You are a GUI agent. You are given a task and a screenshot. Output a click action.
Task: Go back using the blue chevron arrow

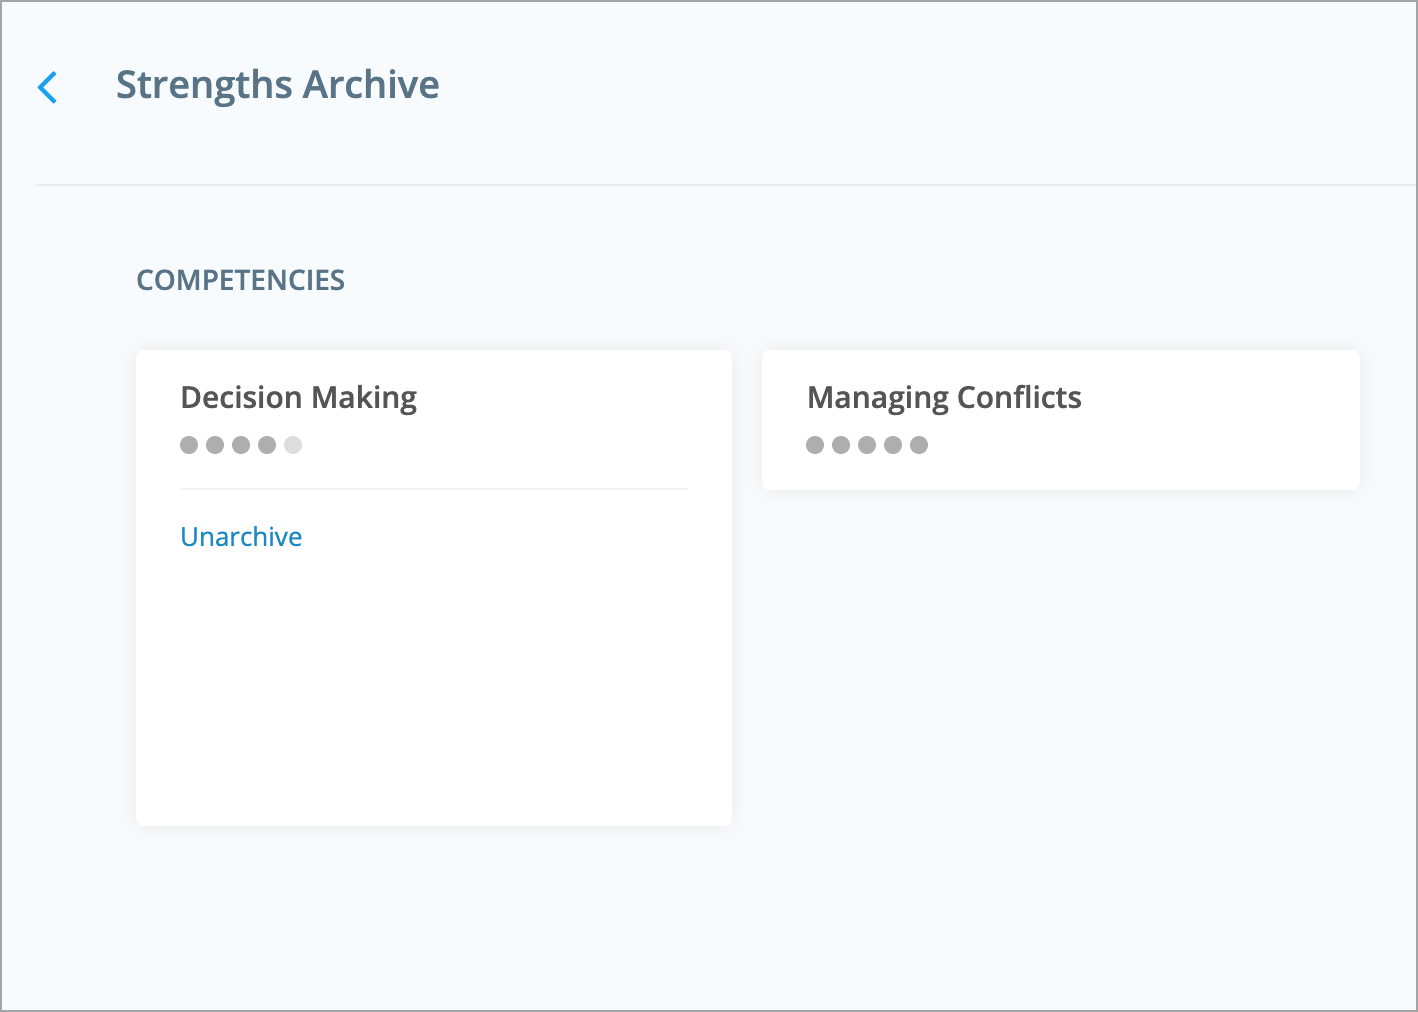point(47,87)
